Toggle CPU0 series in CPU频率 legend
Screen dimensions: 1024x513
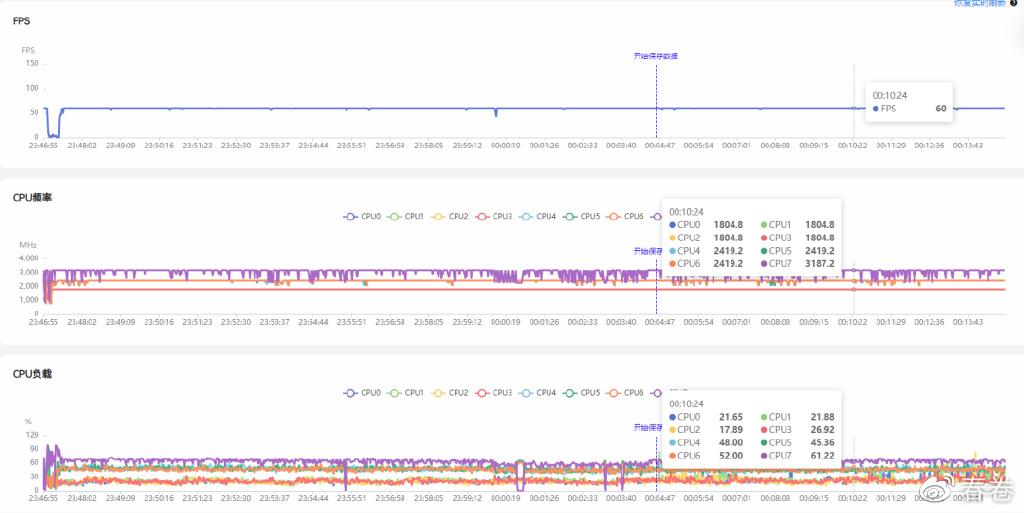[351, 216]
